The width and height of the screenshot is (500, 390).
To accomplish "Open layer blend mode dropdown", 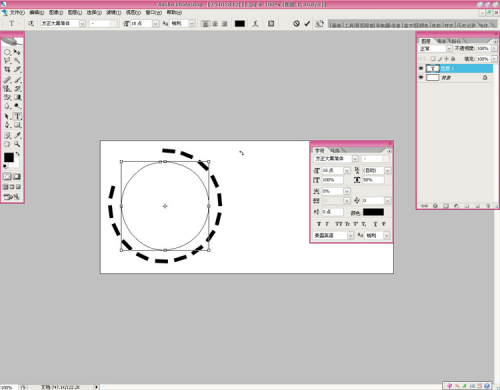I will coord(449,49).
